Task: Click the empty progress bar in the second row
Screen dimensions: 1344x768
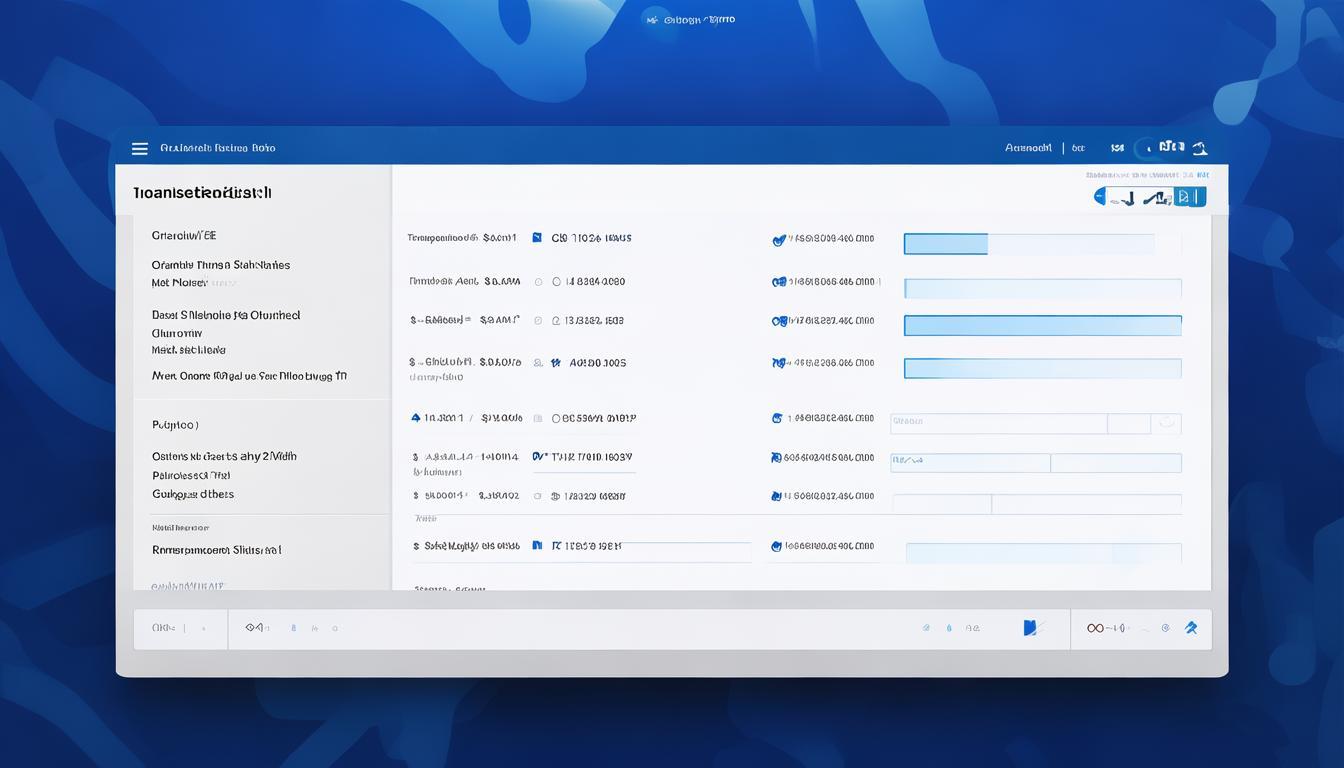Action: (x=1043, y=289)
